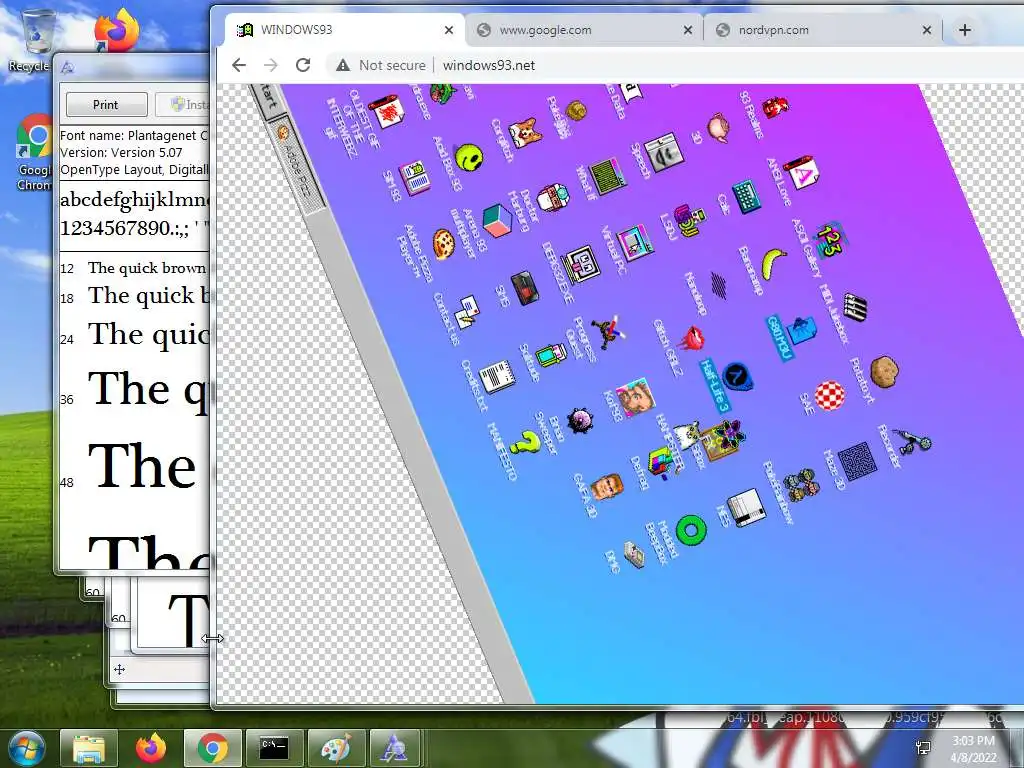Open the SM 93 icon
The width and height of the screenshot is (1024, 768).
(415, 178)
